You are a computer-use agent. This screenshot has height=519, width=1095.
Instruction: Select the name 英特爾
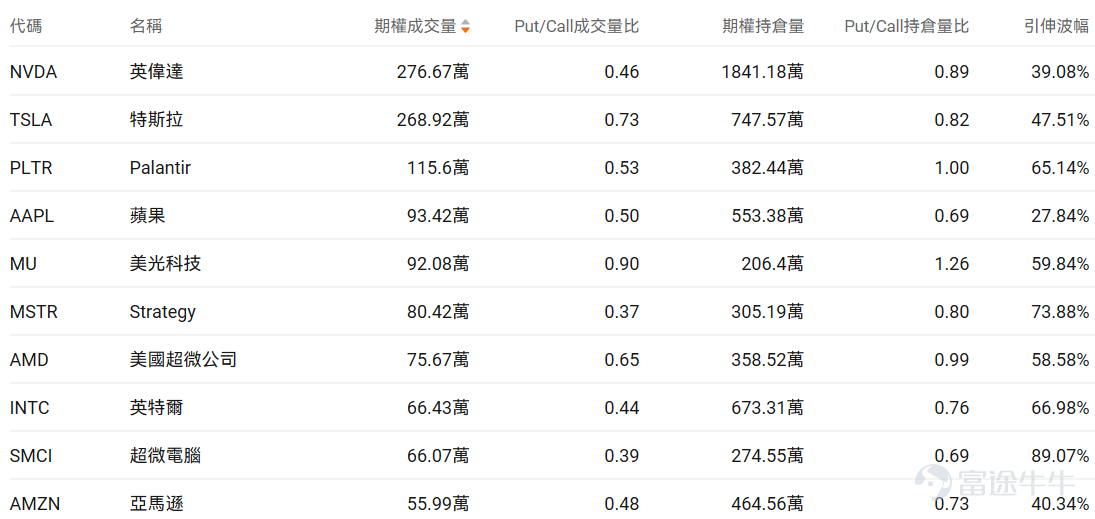tap(156, 407)
